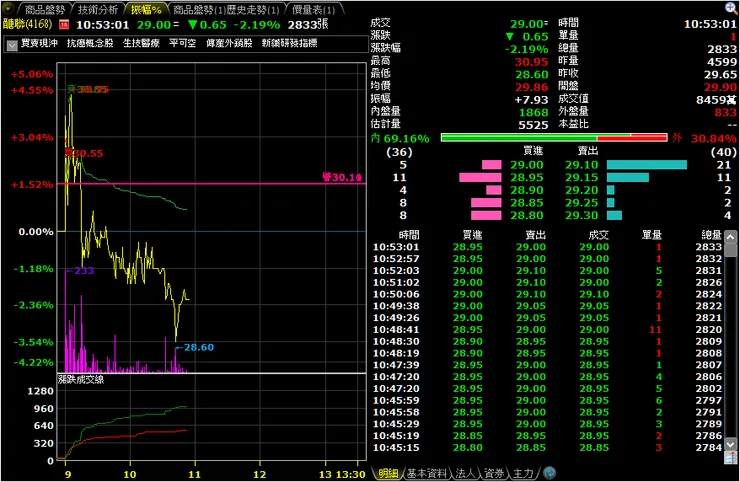740x482 pixels.
Task: Click the 最低 value 28.60 in quote panel
Action: [x=531, y=75]
